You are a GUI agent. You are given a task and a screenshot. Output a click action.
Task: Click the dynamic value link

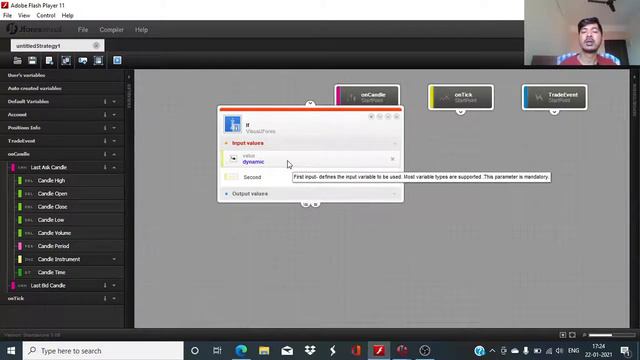(253, 162)
